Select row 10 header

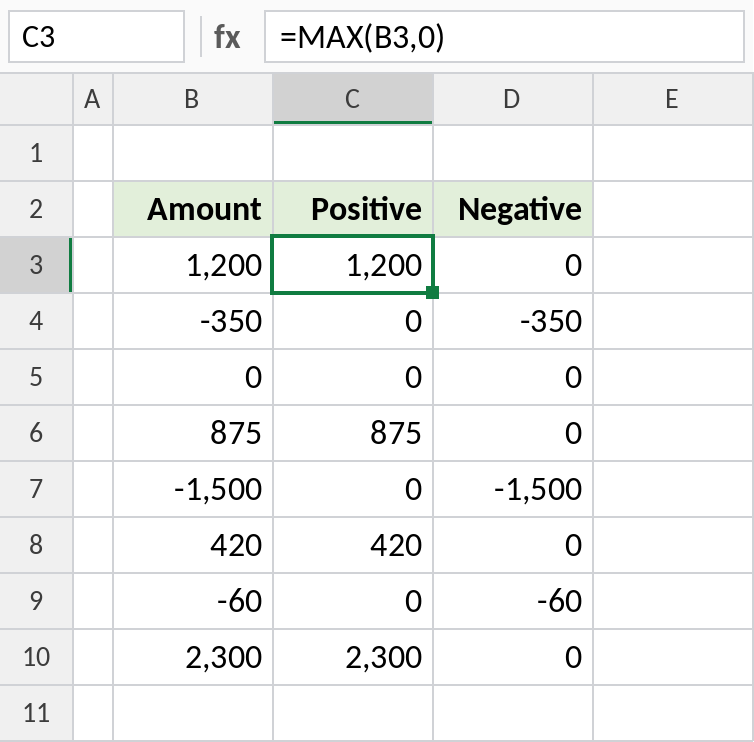36,657
